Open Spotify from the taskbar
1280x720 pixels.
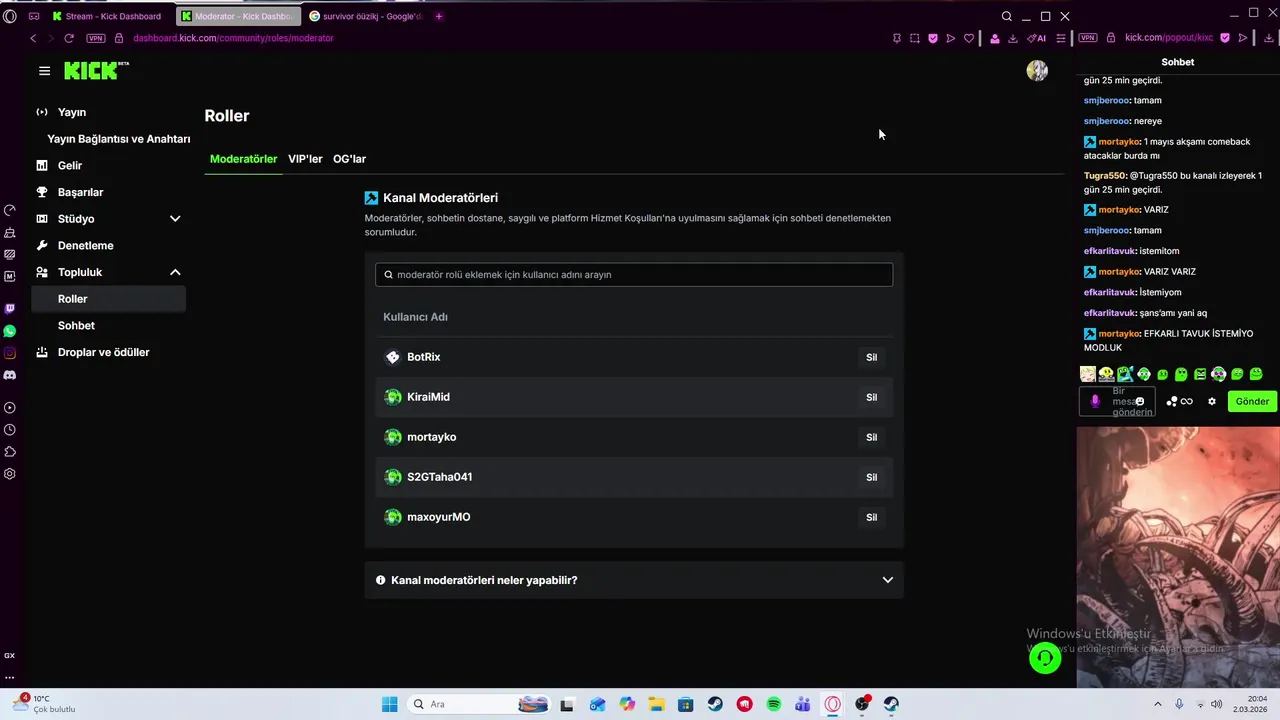point(774,704)
